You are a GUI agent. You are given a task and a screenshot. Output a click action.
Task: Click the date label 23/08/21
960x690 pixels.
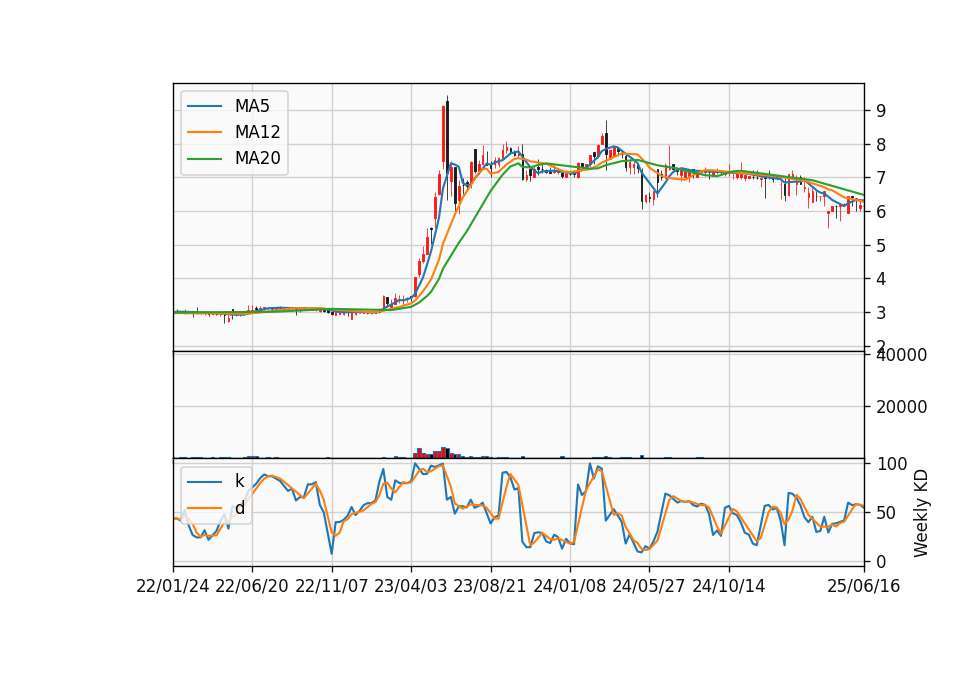pyautogui.click(x=490, y=586)
